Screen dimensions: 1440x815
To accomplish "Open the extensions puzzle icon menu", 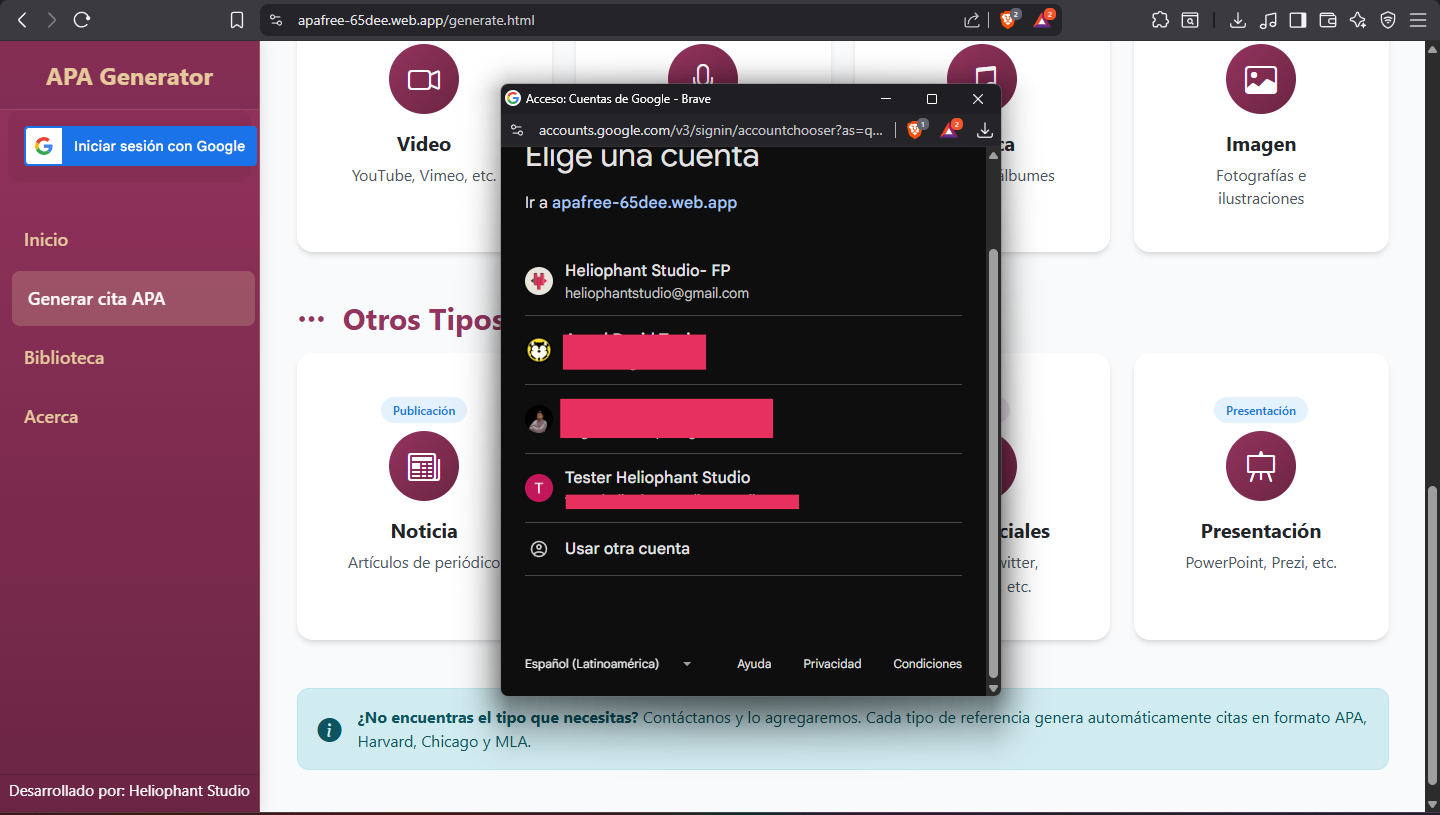I will coord(1160,20).
